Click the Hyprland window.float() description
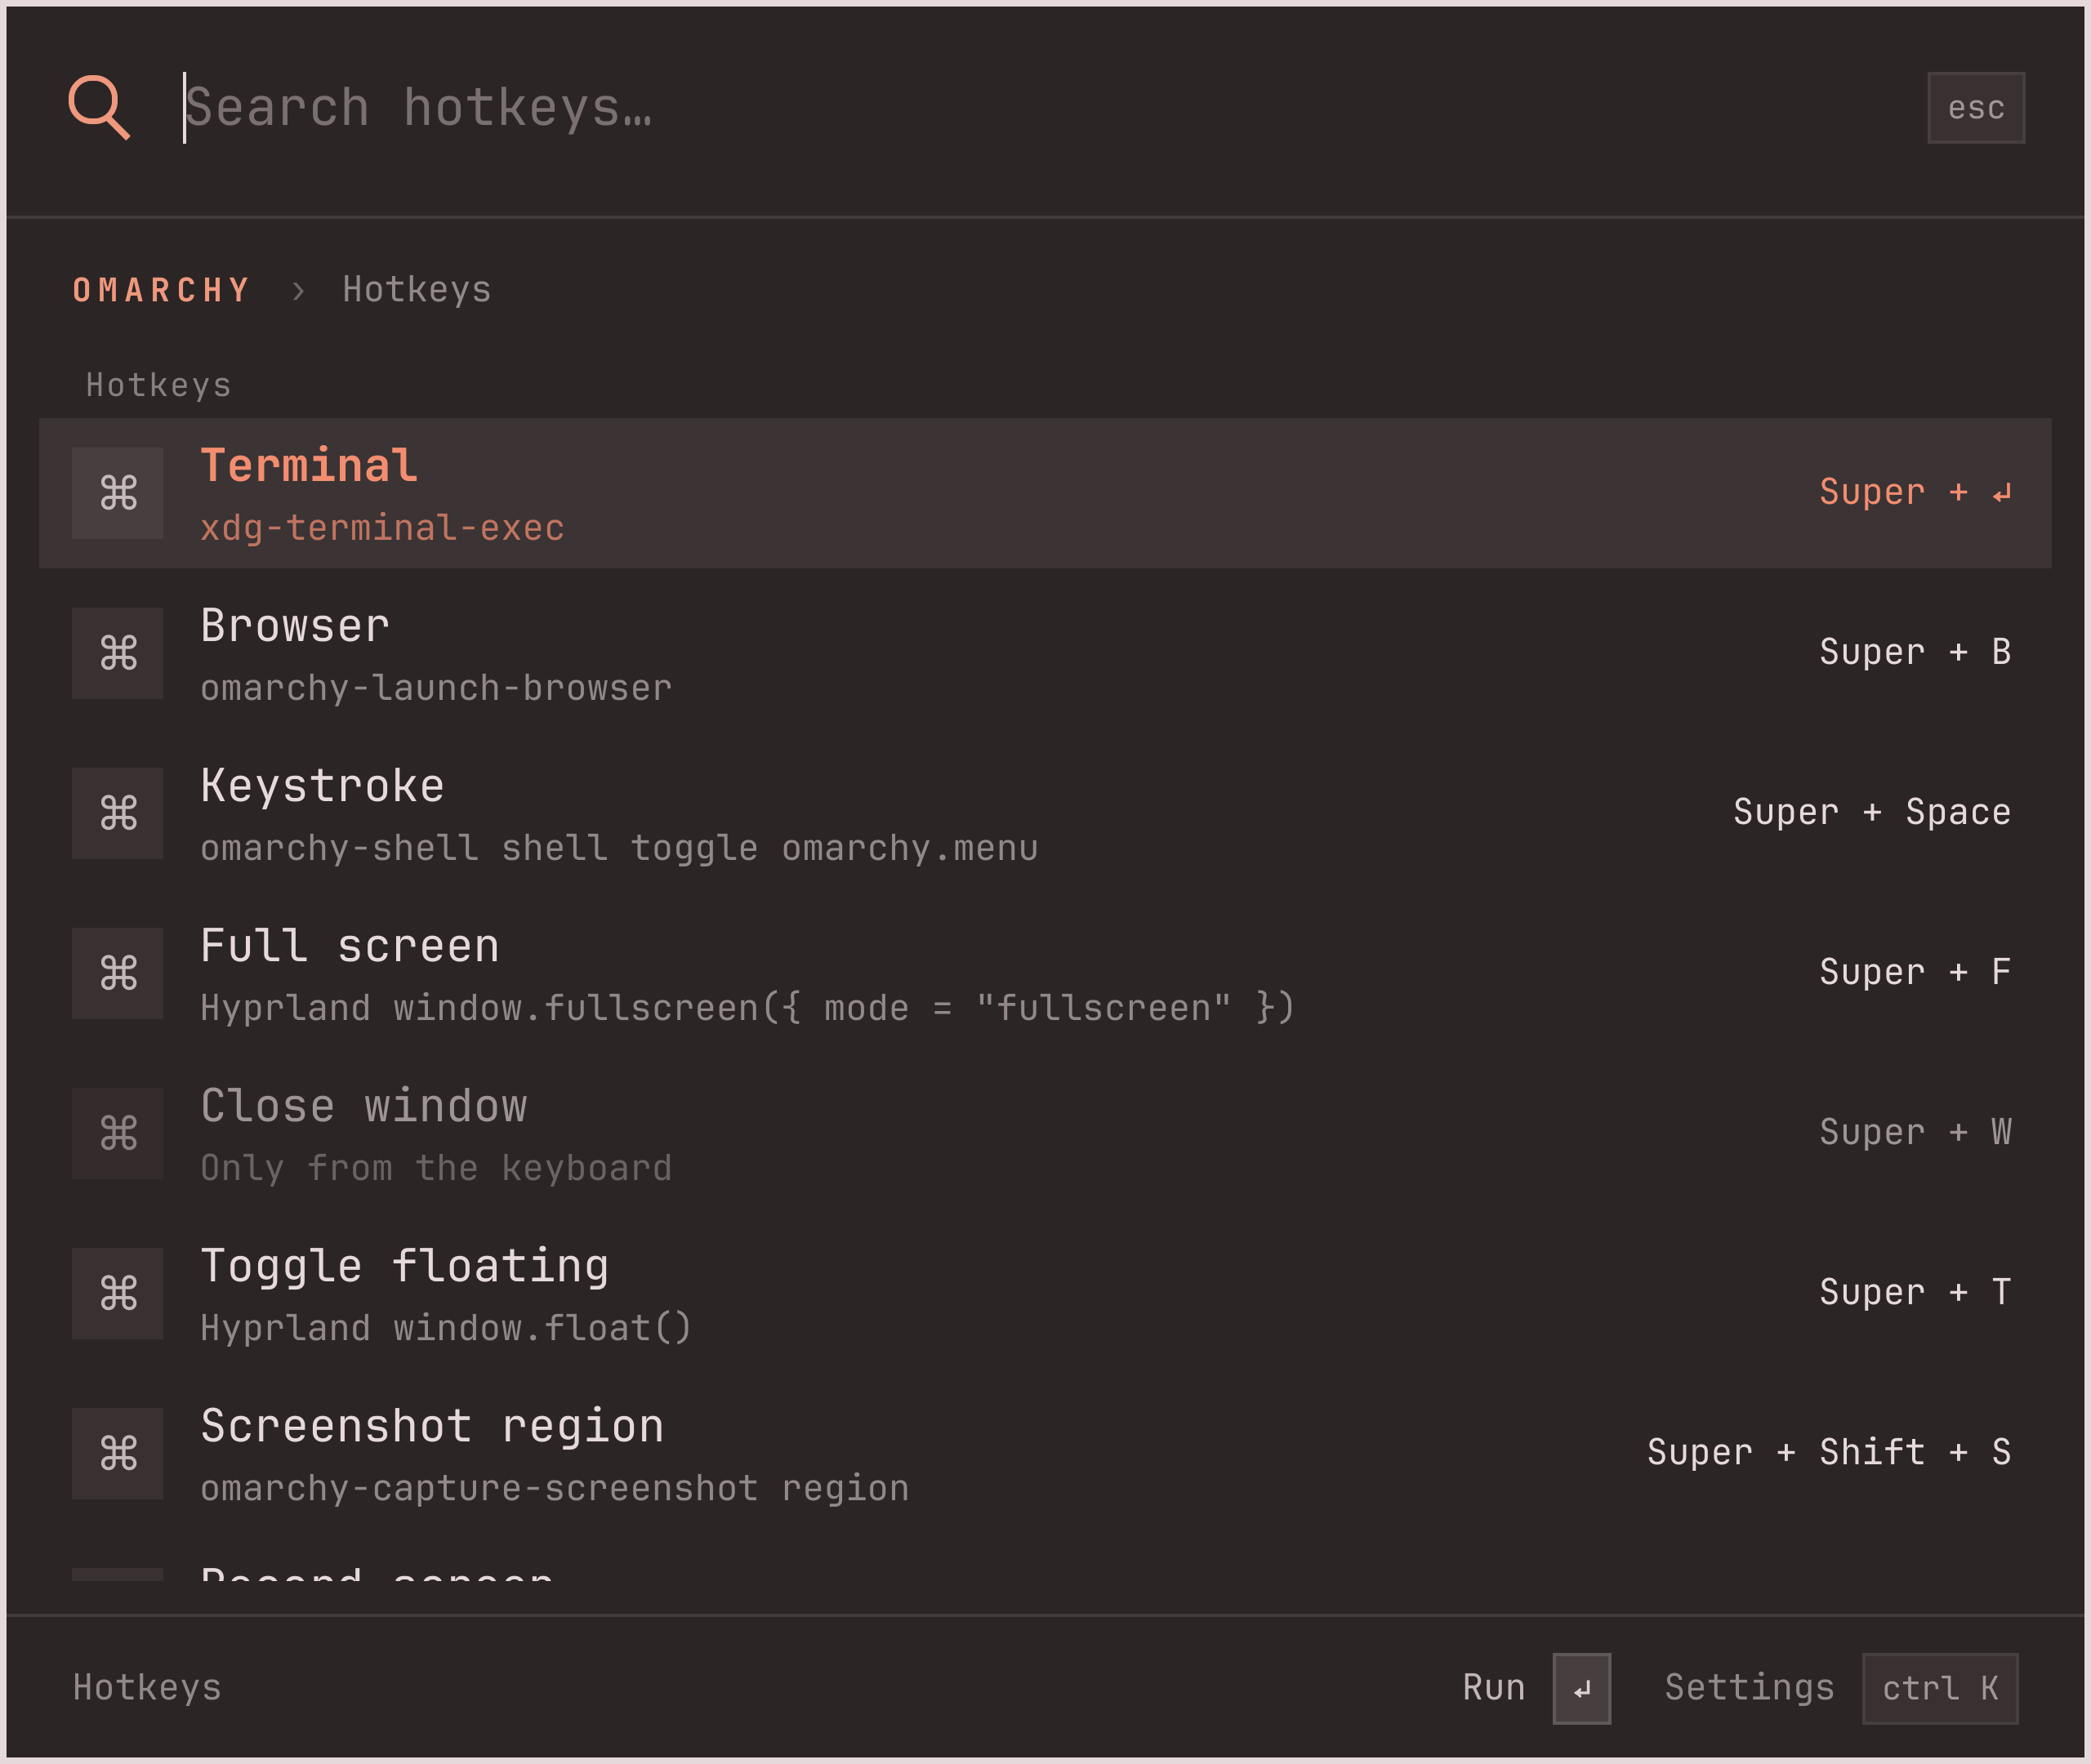The image size is (2091, 1764). click(446, 1328)
